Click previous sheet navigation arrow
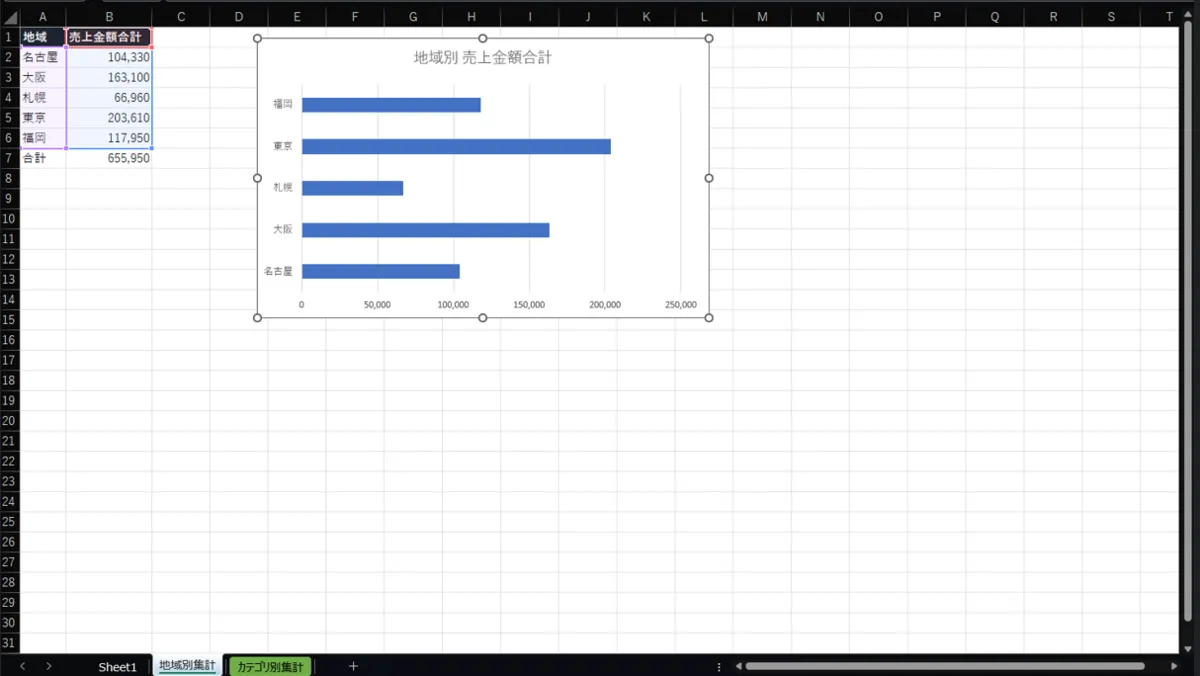Viewport: 1200px width, 676px height. pyautogui.click(x=23, y=666)
